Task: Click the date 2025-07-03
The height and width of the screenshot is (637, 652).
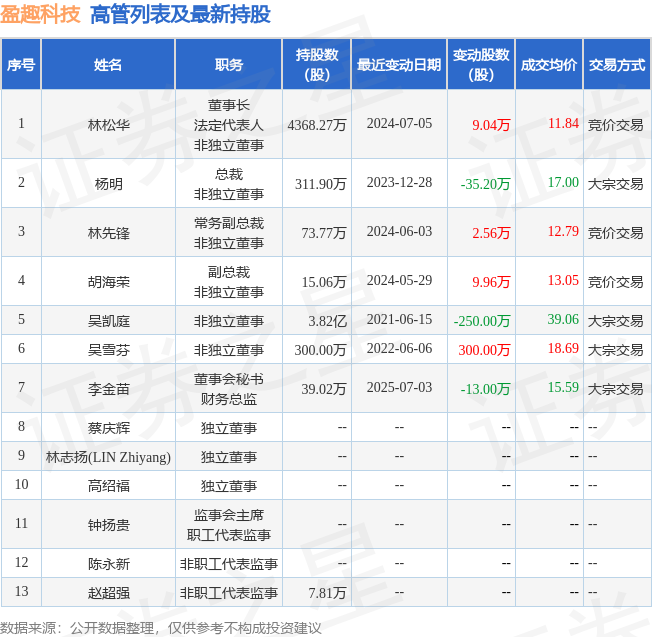Action: click(x=399, y=388)
